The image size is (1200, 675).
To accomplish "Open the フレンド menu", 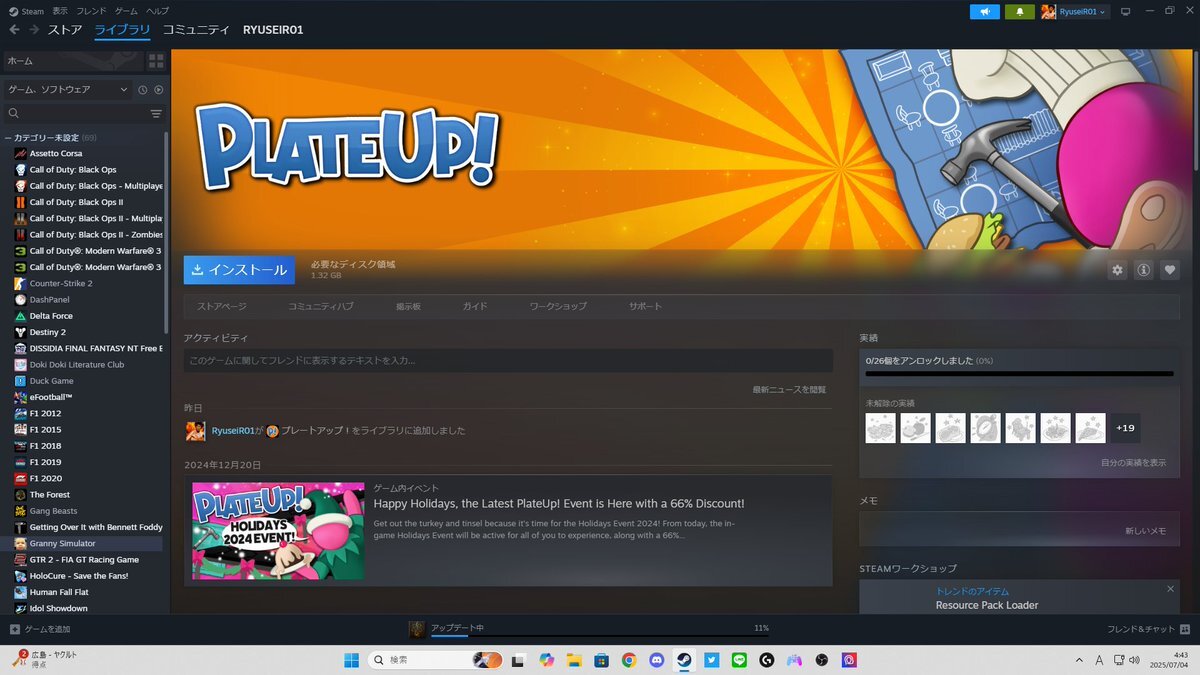I will coord(91,11).
